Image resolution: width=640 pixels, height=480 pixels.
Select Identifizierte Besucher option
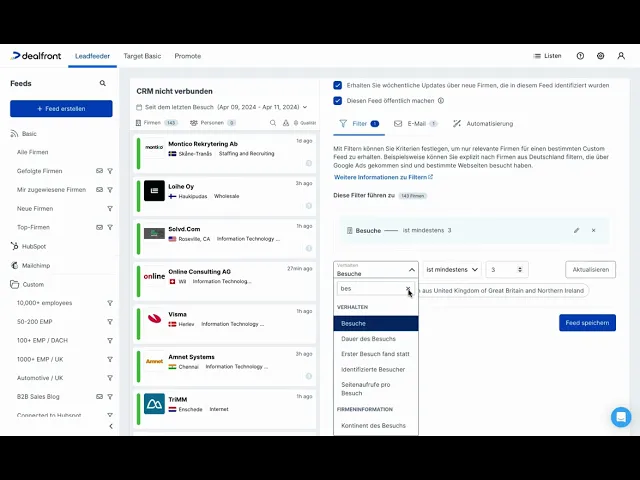[x=376, y=369]
